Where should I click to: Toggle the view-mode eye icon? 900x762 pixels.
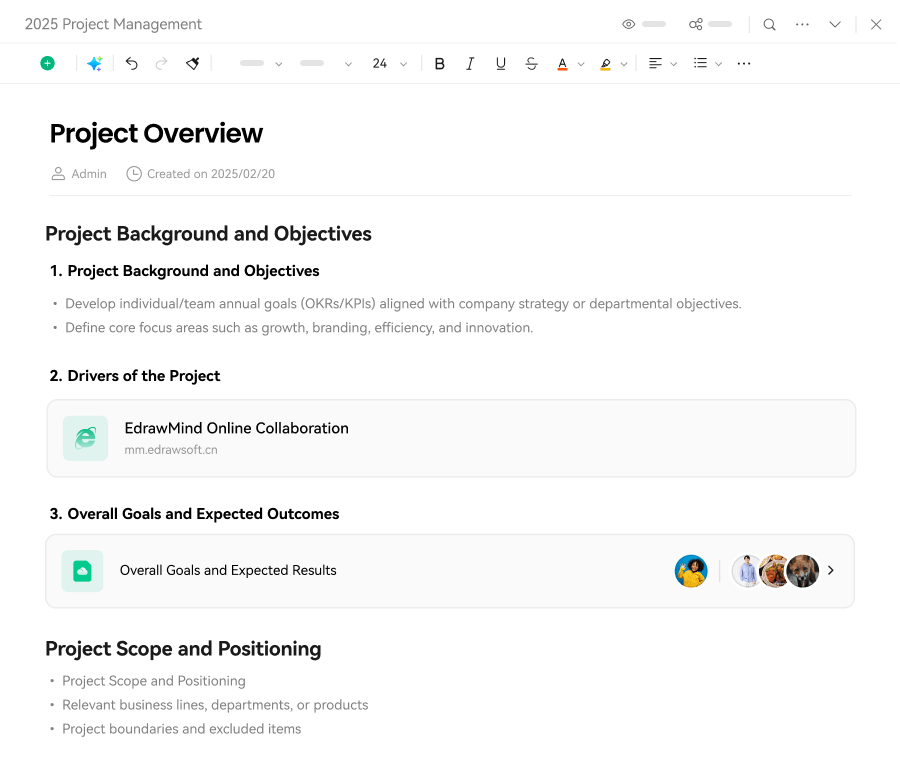[x=629, y=24]
